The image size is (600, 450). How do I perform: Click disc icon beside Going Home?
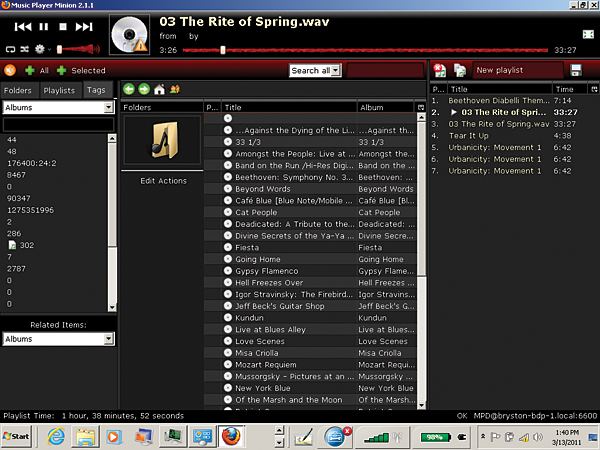coord(228,259)
